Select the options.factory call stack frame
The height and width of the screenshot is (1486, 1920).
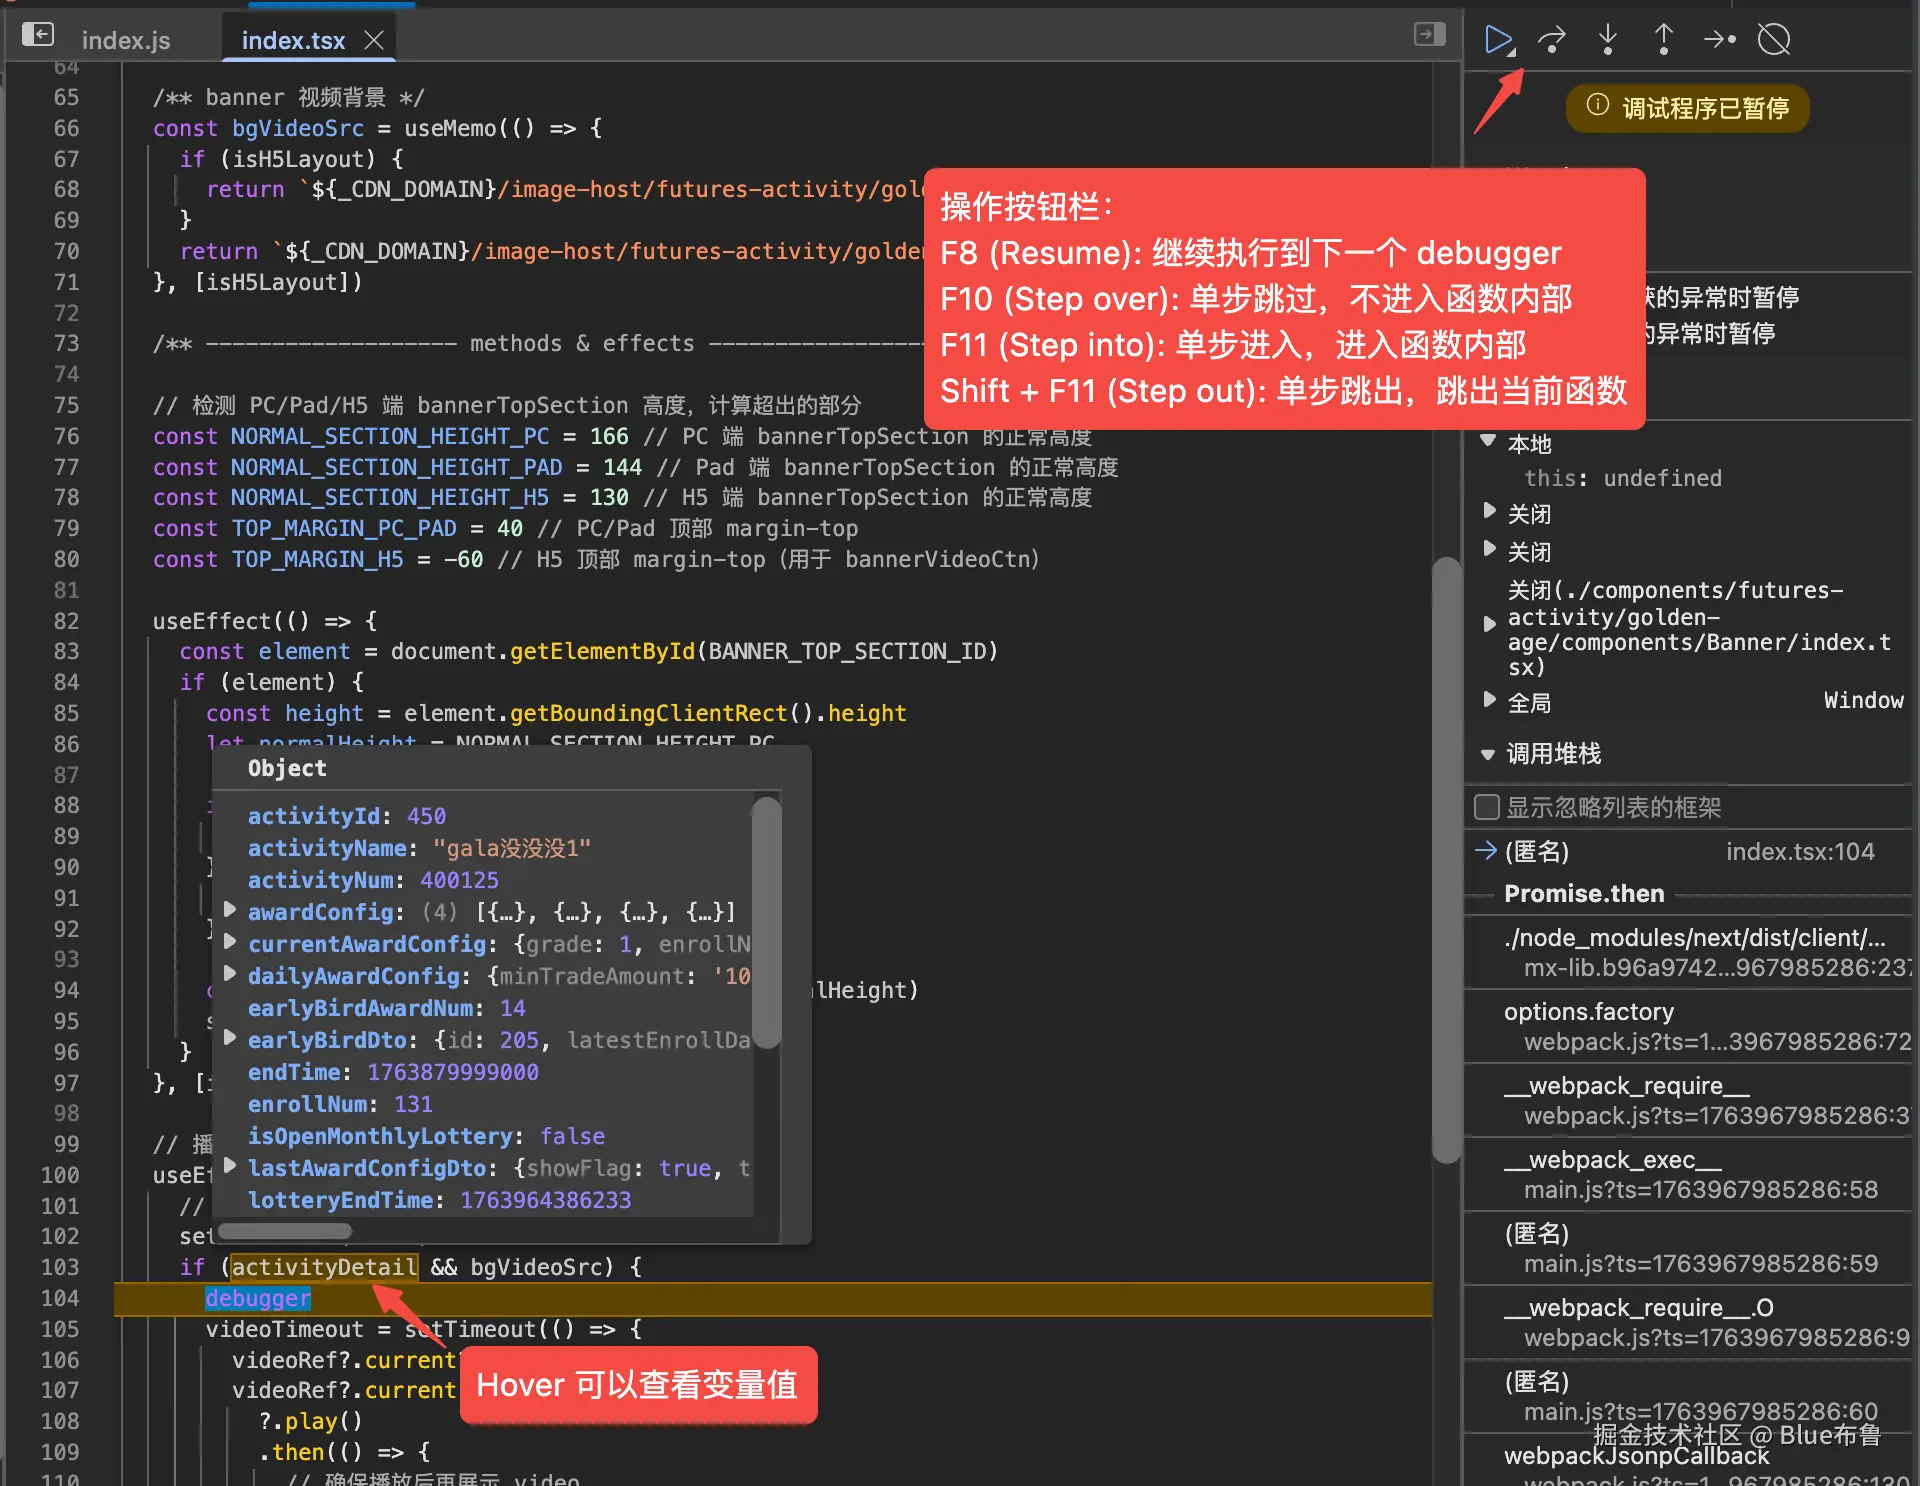tap(1588, 1012)
